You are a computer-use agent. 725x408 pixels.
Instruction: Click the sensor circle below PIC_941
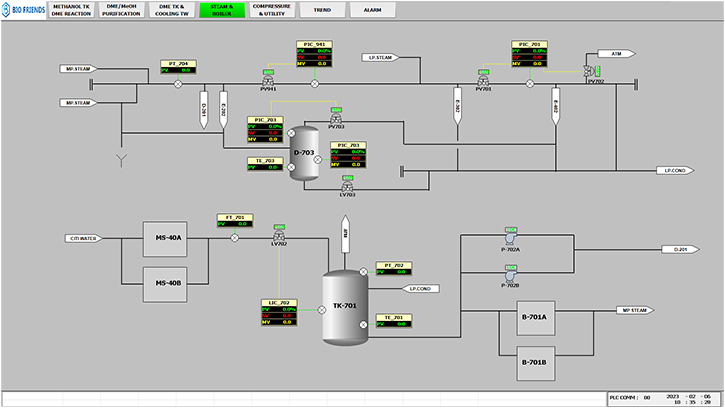click(314, 84)
